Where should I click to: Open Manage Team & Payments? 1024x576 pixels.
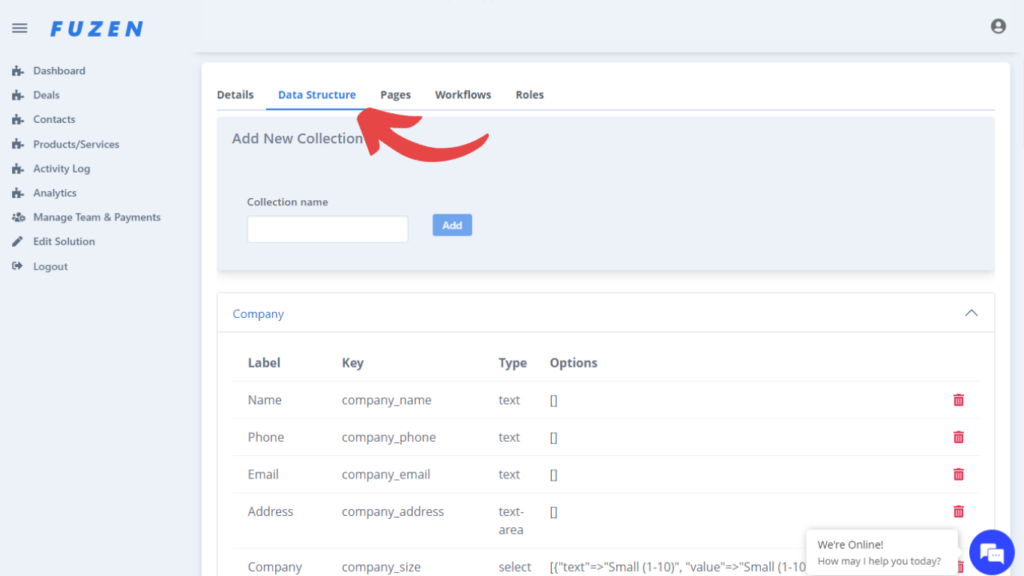[97, 217]
